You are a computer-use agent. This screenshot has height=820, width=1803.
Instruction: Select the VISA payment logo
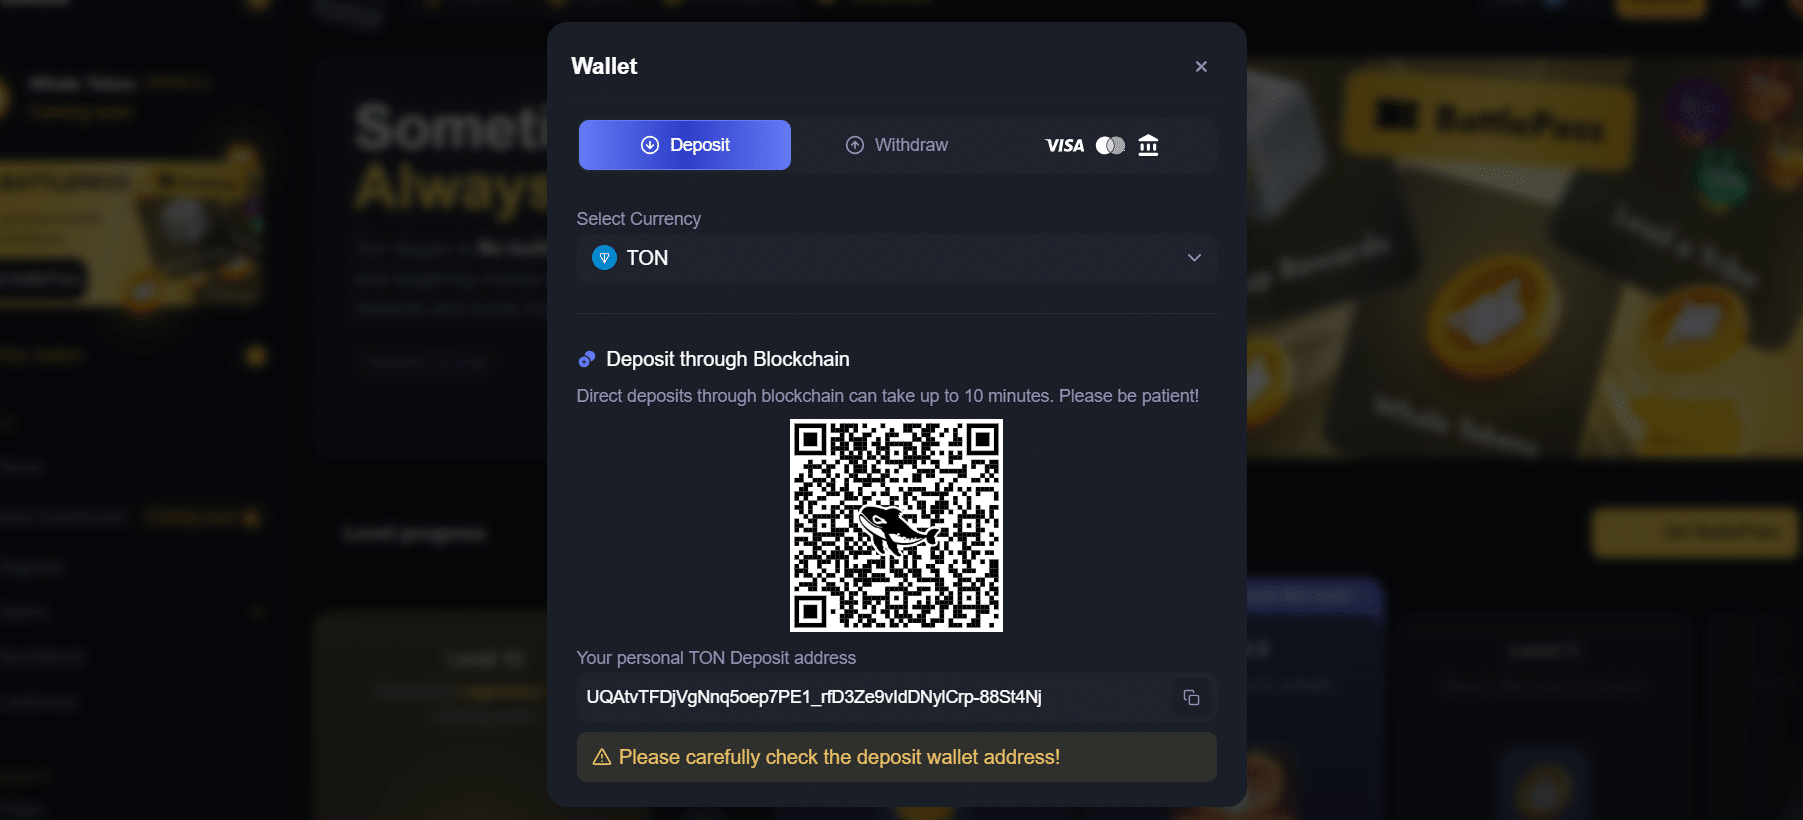(1065, 146)
